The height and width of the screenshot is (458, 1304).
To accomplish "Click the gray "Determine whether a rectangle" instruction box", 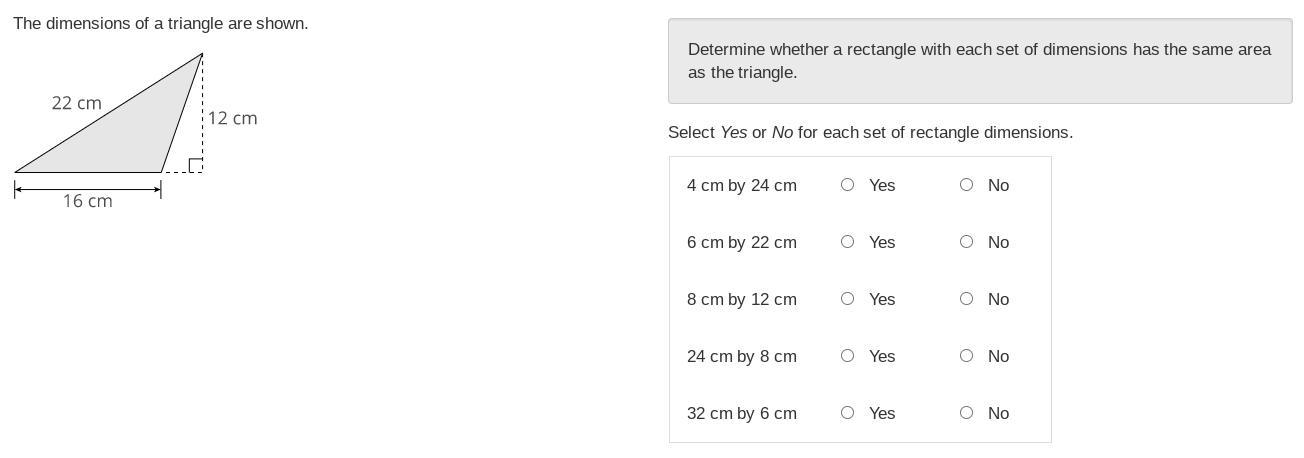I will (979, 61).
